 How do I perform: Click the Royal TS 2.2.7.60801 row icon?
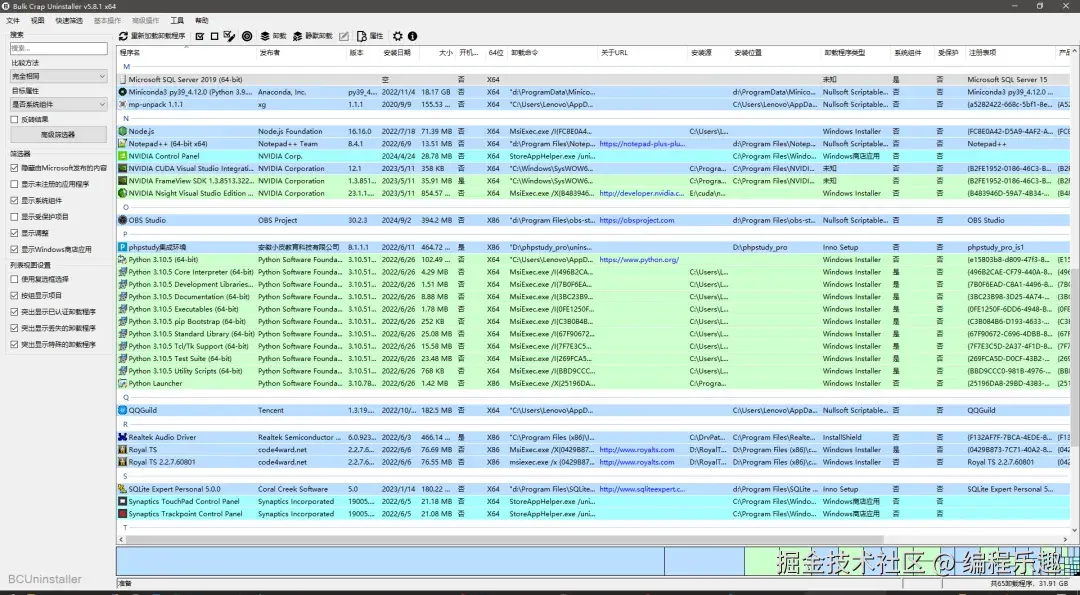pyautogui.click(x=123, y=462)
